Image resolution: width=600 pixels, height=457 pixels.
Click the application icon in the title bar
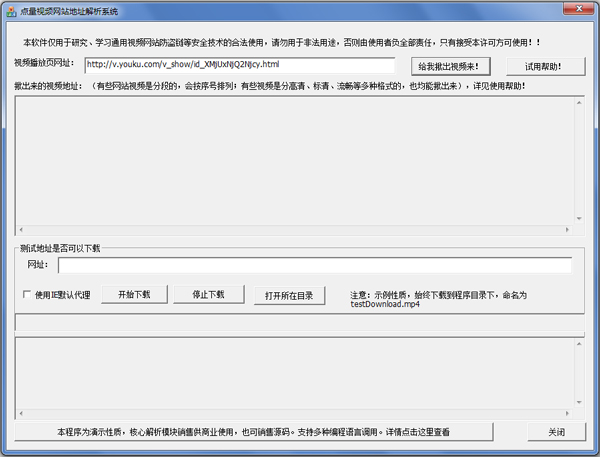click(x=11, y=11)
